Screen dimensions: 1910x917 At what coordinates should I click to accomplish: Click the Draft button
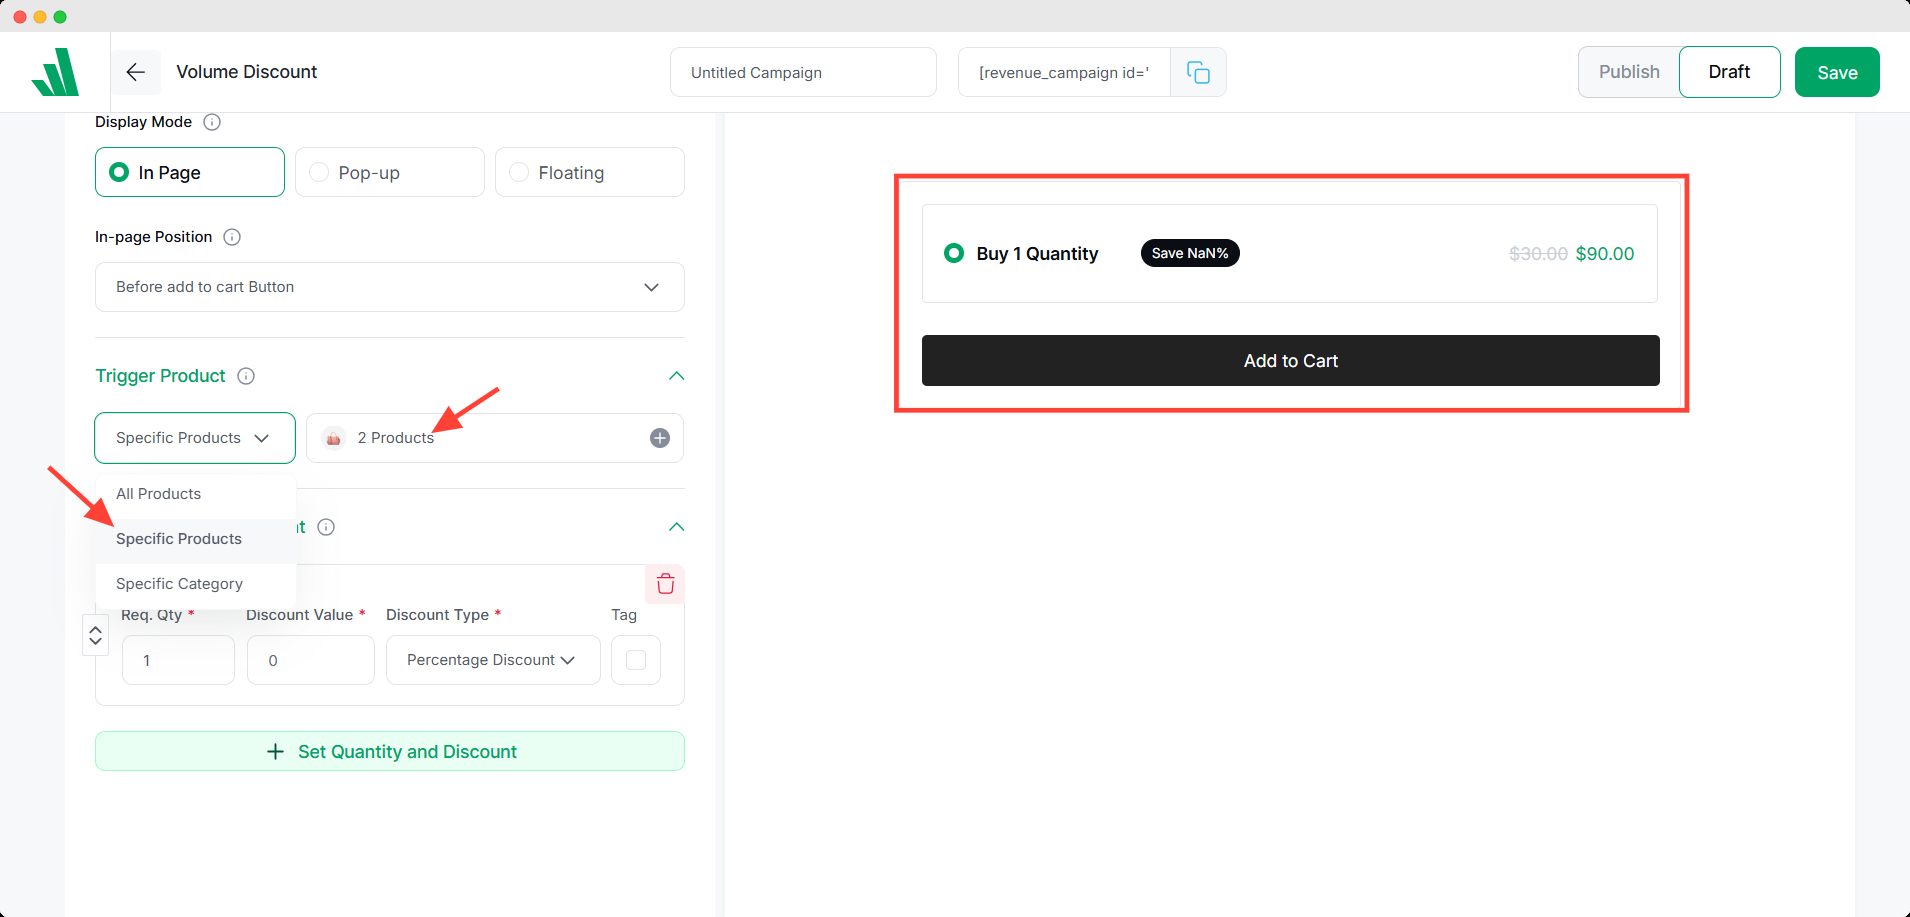1730,72
